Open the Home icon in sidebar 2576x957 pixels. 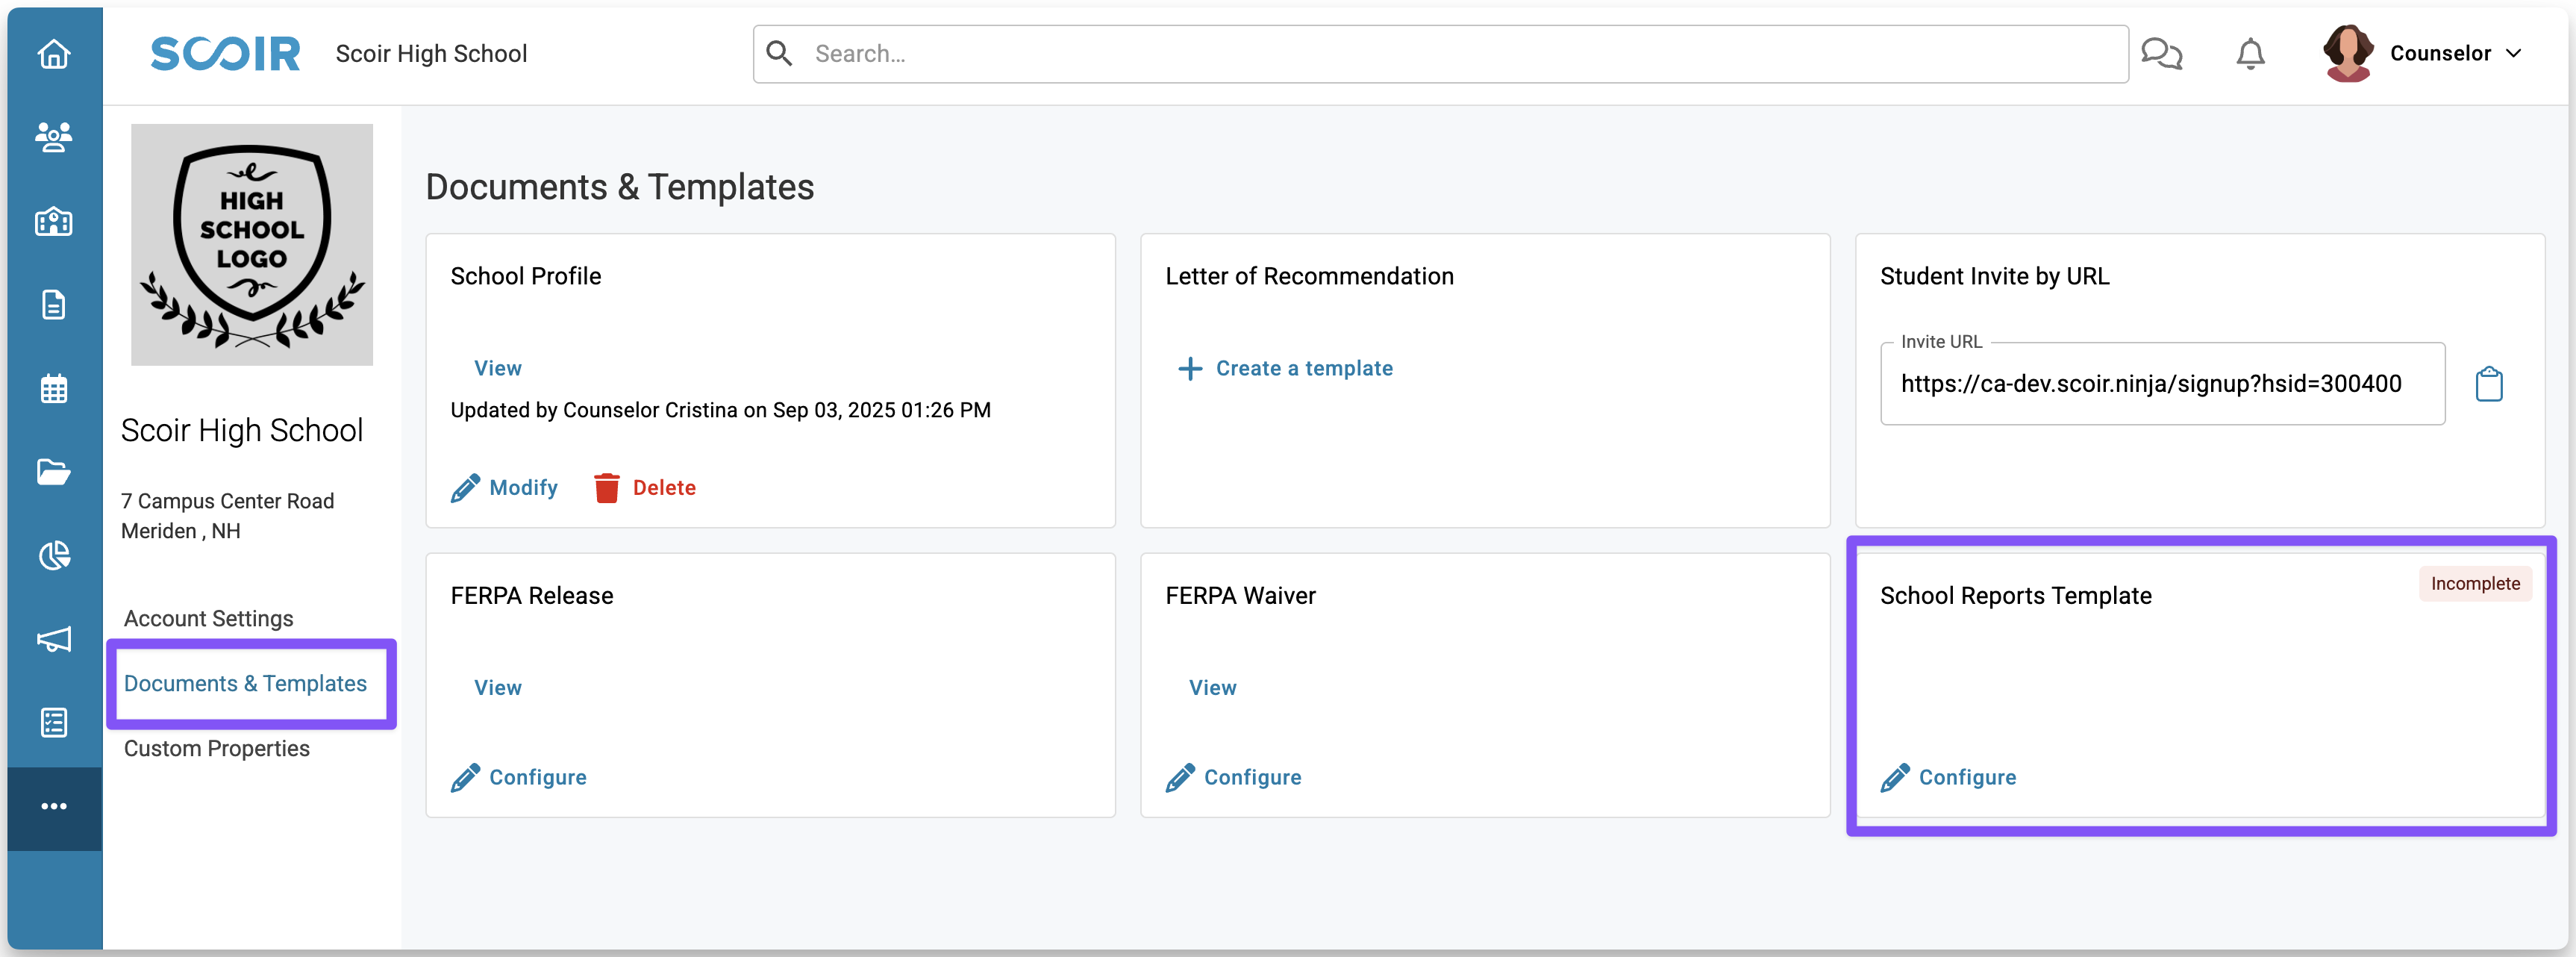pyautogui.click(x=54, y=53)
